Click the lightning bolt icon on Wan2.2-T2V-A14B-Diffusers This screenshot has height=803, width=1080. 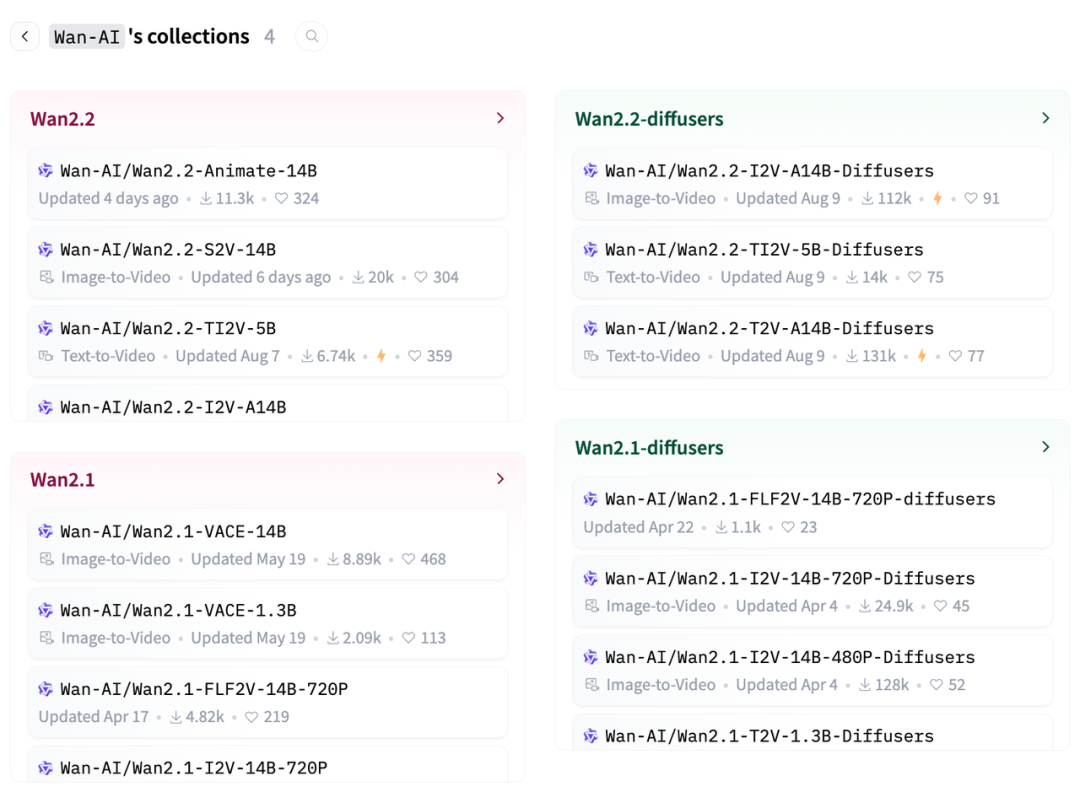point(922,356)
